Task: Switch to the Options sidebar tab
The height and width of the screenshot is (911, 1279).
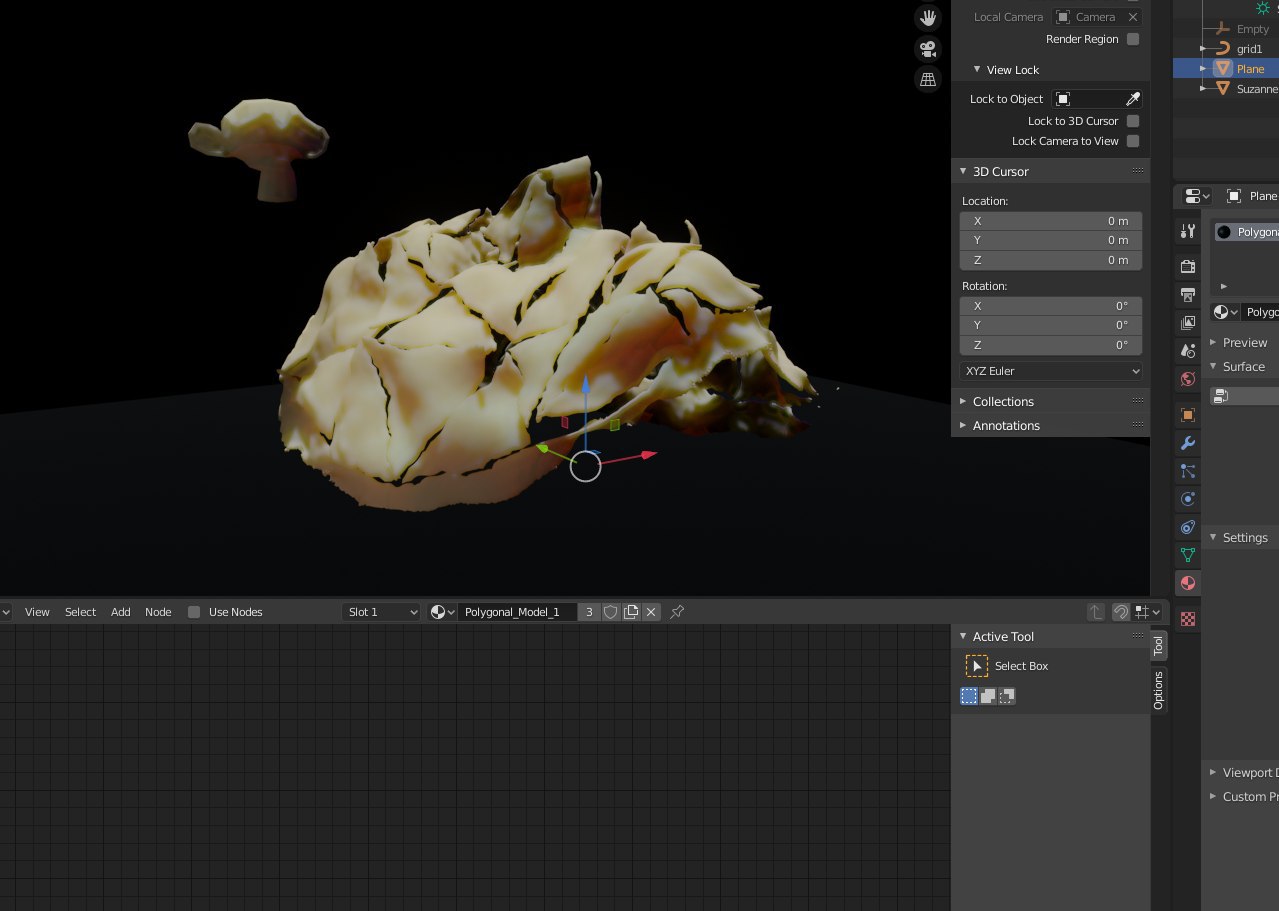Action: [x=1158, y=690]
